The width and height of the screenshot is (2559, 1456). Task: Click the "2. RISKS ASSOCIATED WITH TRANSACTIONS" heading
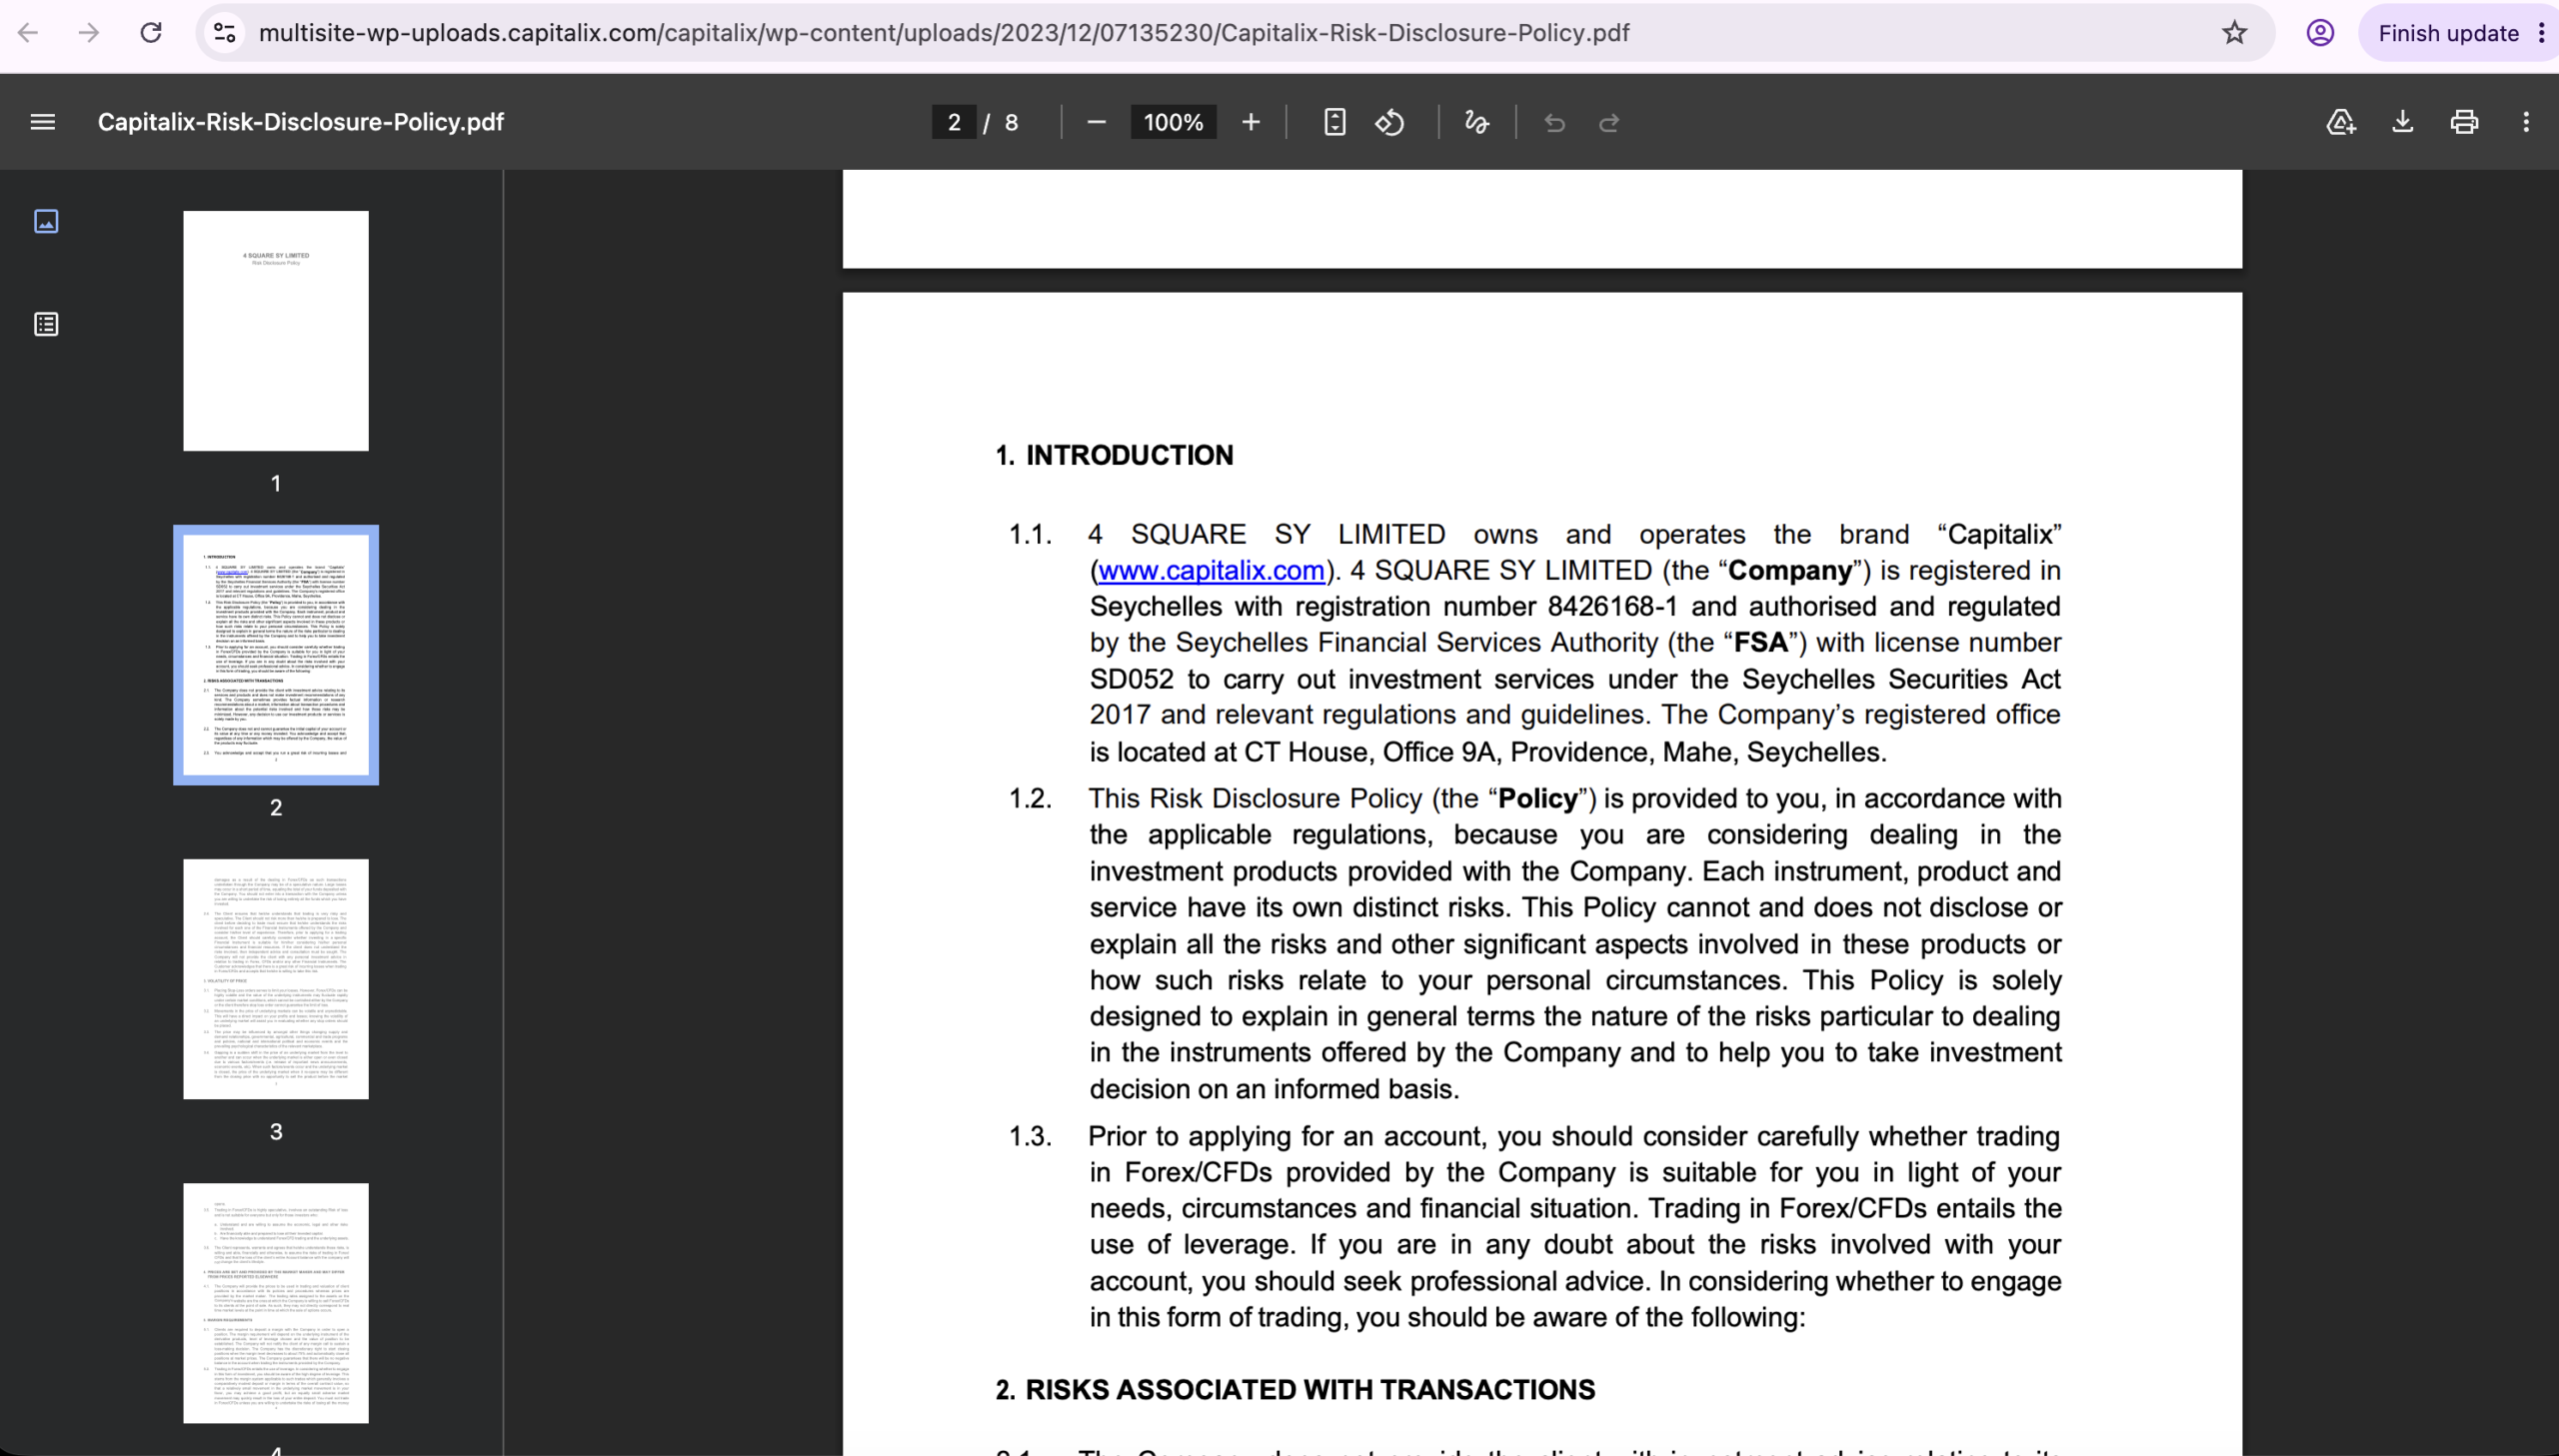click(x=1295, y=1390)
